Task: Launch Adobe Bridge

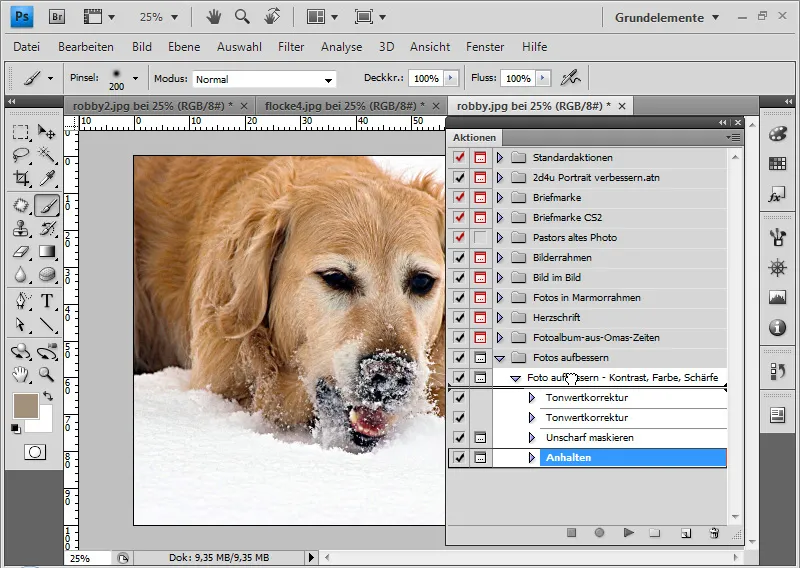Action: [x=57, y=17]
